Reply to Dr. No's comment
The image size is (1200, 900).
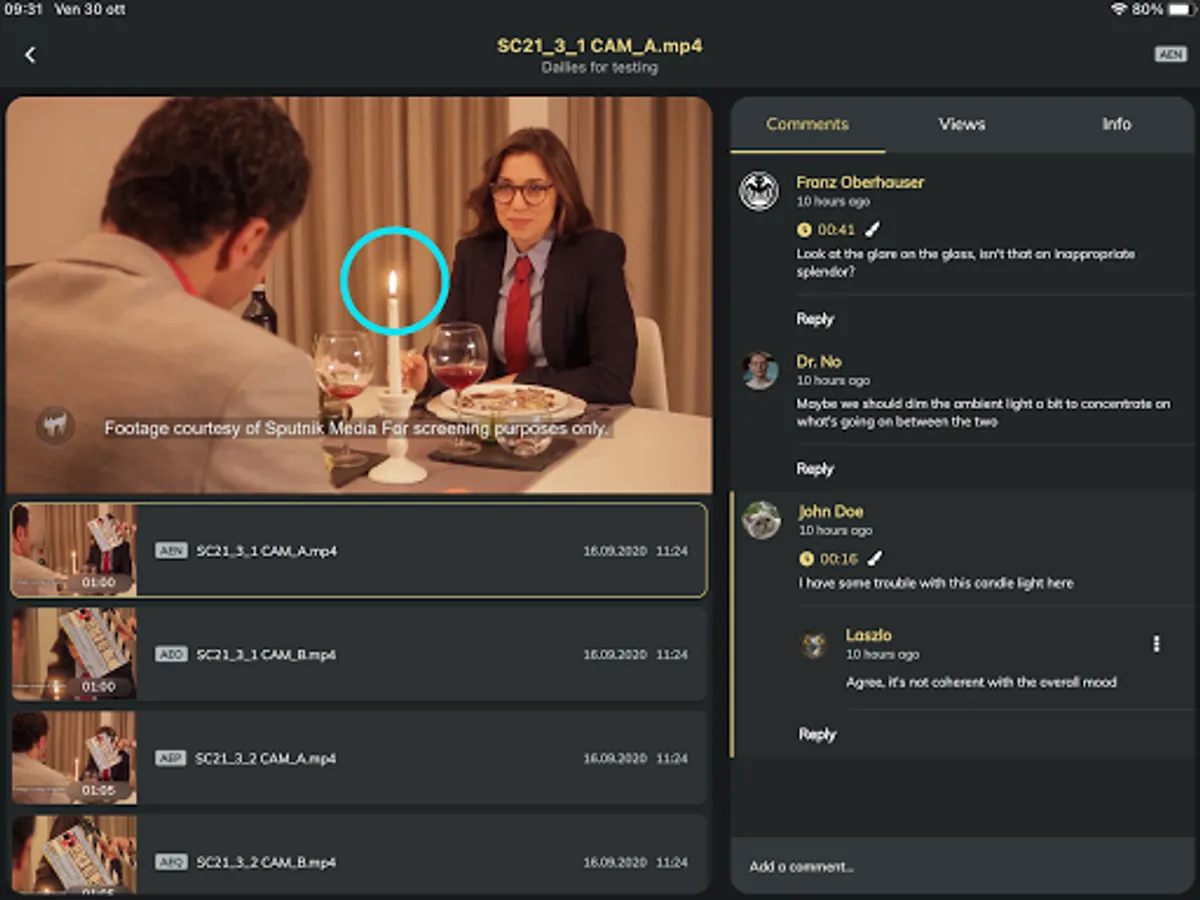[x=815, y=469]
